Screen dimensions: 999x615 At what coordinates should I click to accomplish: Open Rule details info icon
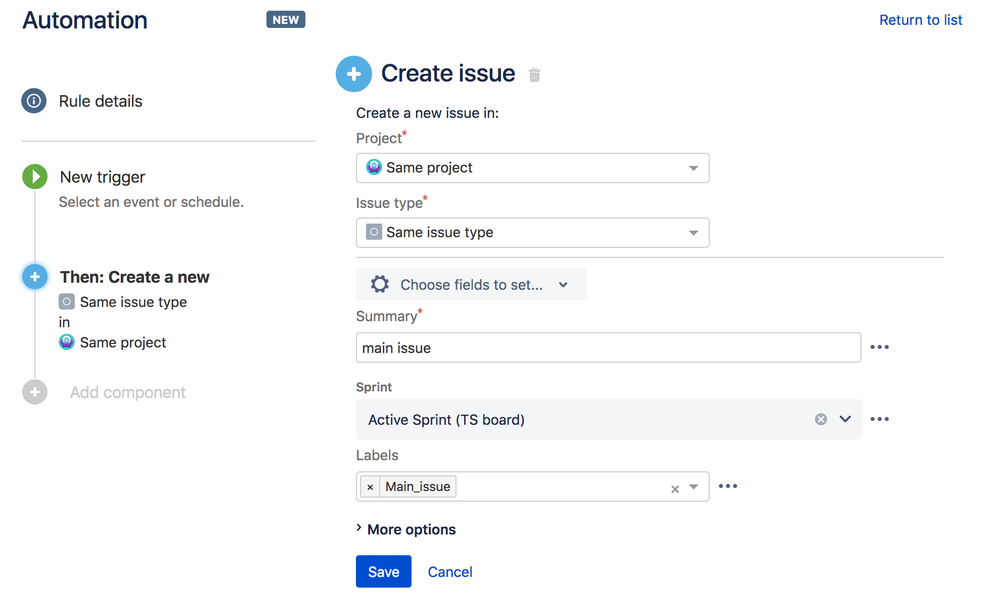click(x=34, y=101)
